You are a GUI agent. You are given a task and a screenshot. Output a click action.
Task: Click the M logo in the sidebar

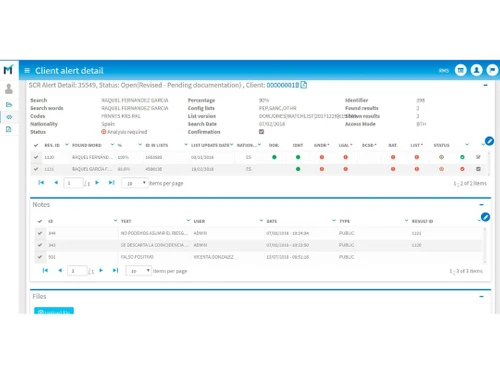[8, 70]
